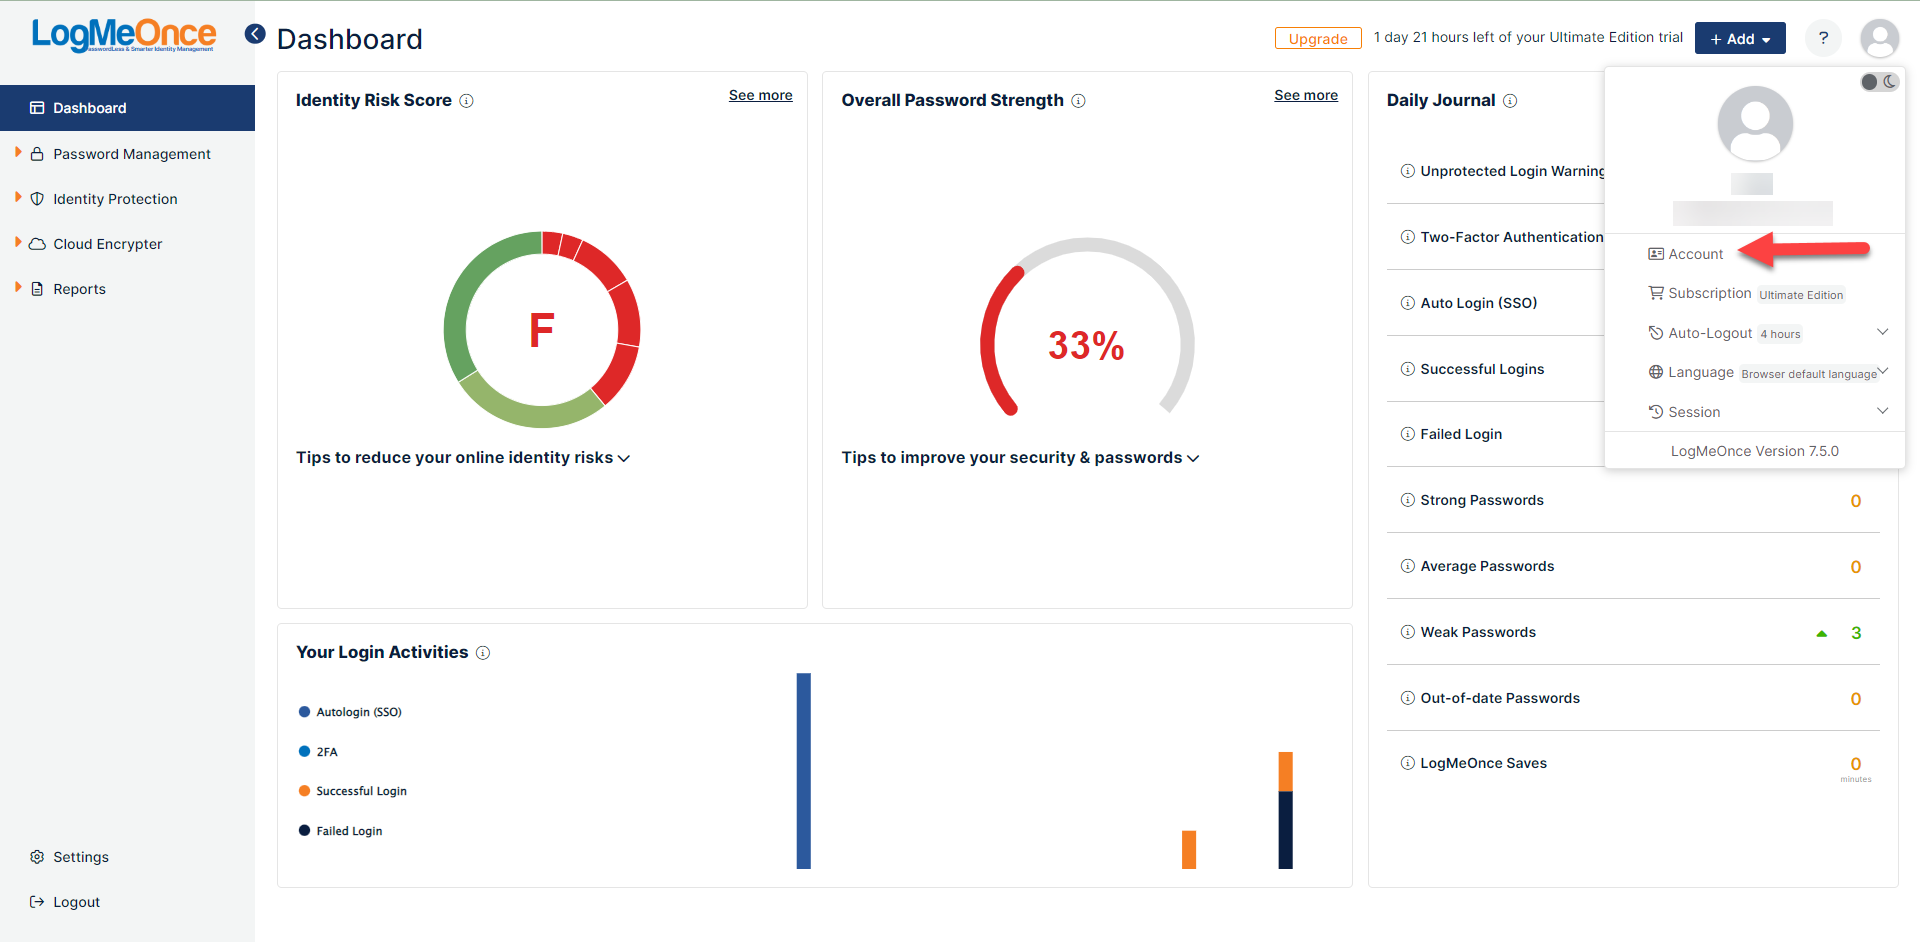1920x942 pixels.
Task: Click See more on Identity Risk Score
Action: [760, 95]
